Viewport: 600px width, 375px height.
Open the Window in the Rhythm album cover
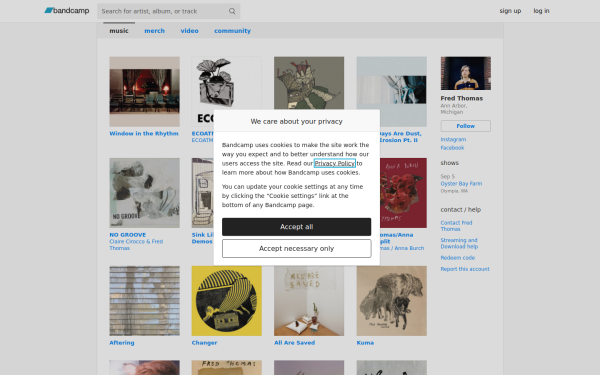[x=145, y=92]
